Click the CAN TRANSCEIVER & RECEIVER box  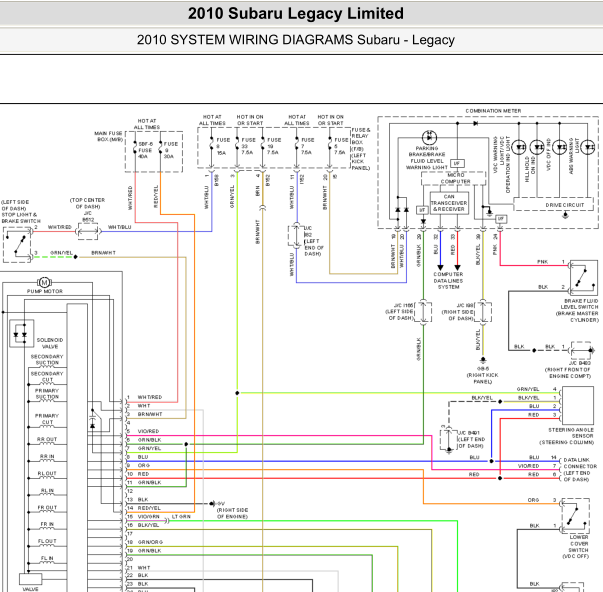(x=449, y=203)
